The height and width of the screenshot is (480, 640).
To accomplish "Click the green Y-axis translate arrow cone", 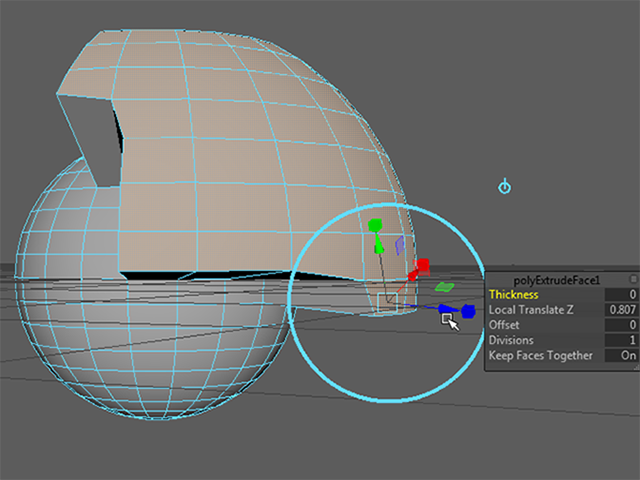I will tap(379, 246).
